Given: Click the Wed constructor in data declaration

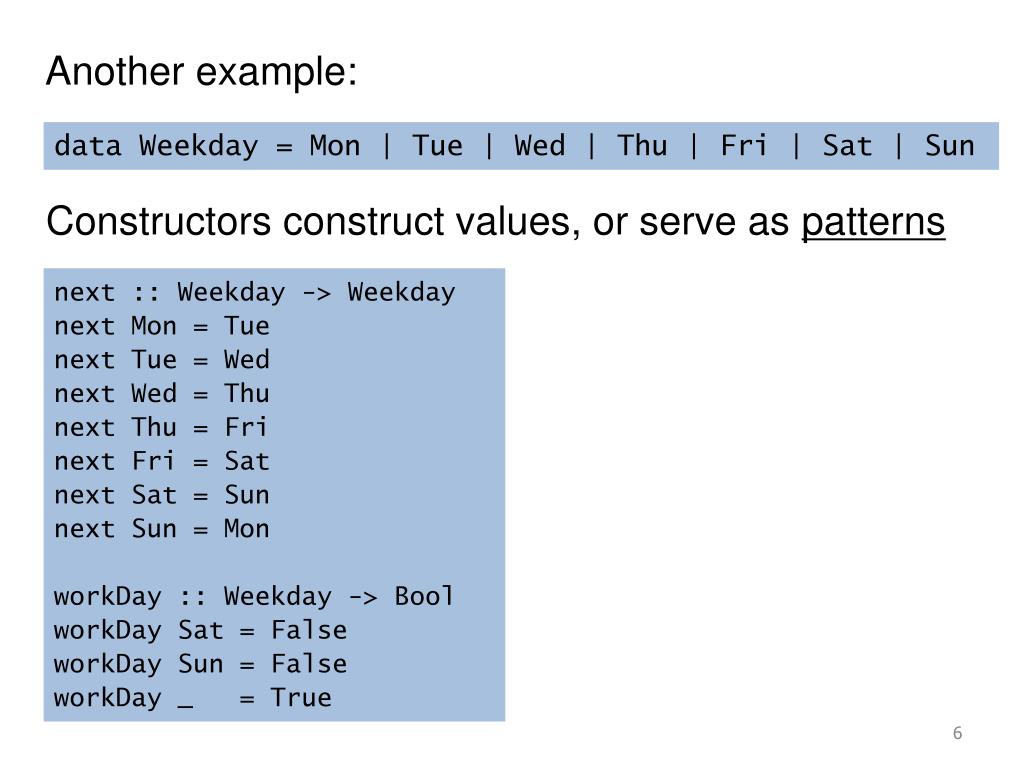Looking at the screenshot, I should coord(539,145).
